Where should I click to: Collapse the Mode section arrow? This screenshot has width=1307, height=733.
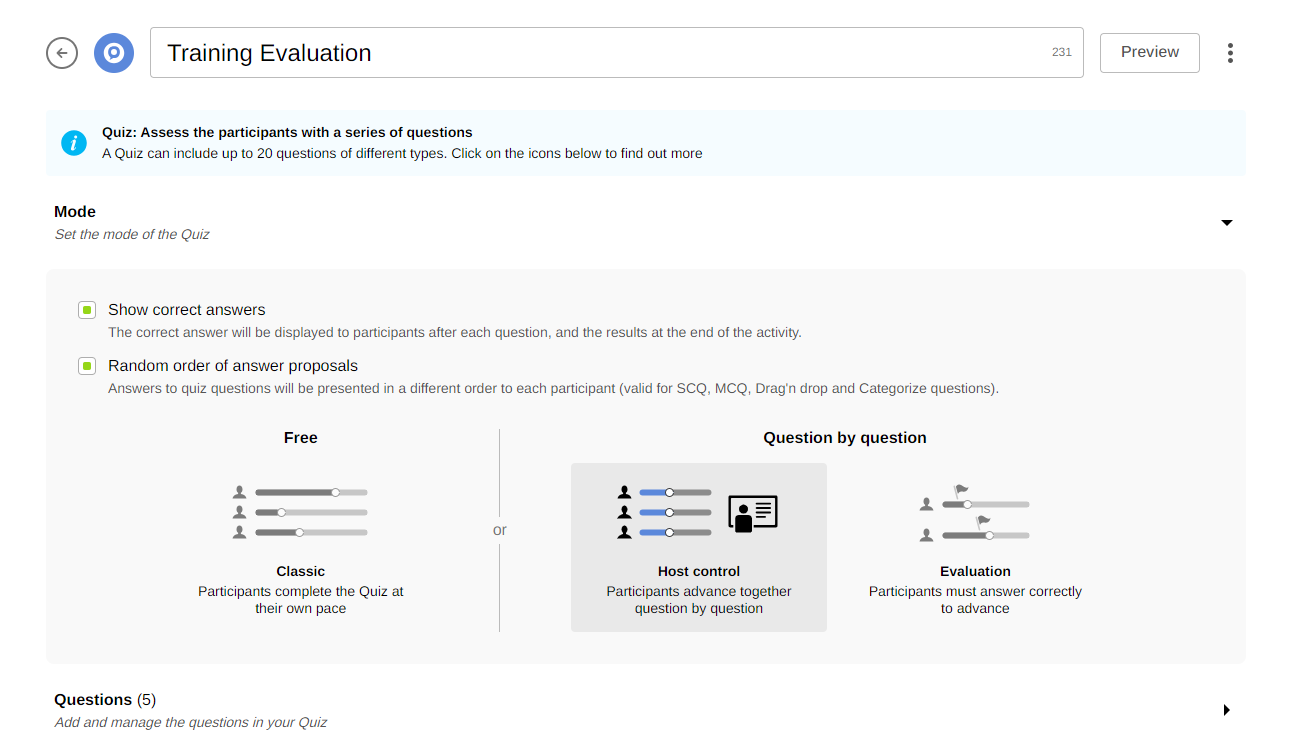(1227, 222)
